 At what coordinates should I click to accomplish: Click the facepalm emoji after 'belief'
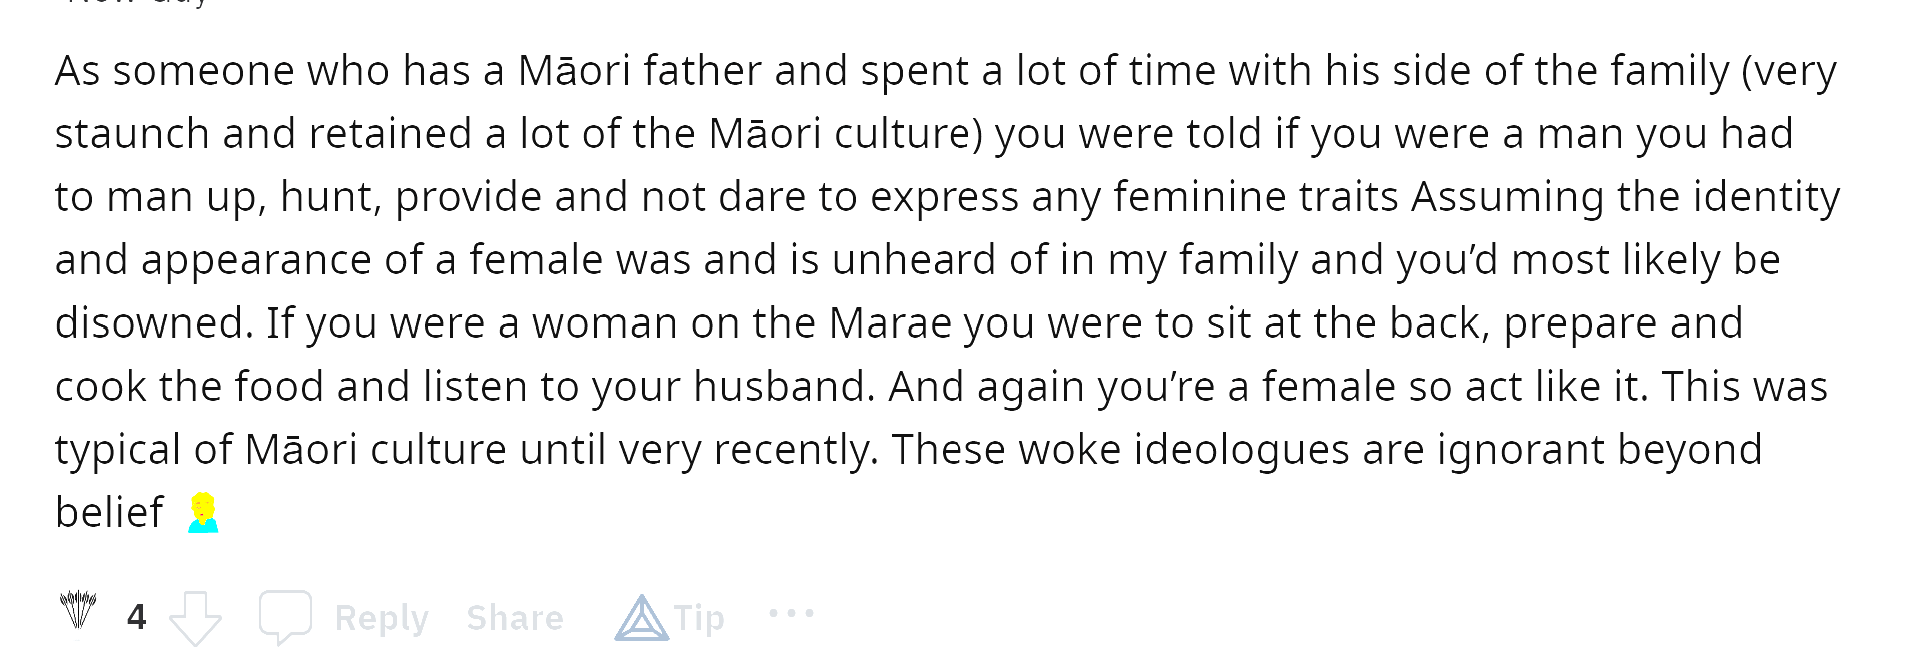pos(203,513)
